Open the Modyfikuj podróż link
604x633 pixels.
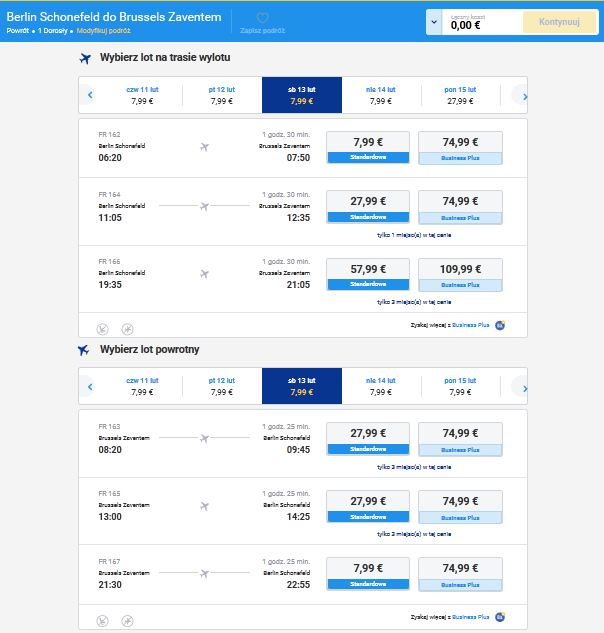[x=103, y=31]
